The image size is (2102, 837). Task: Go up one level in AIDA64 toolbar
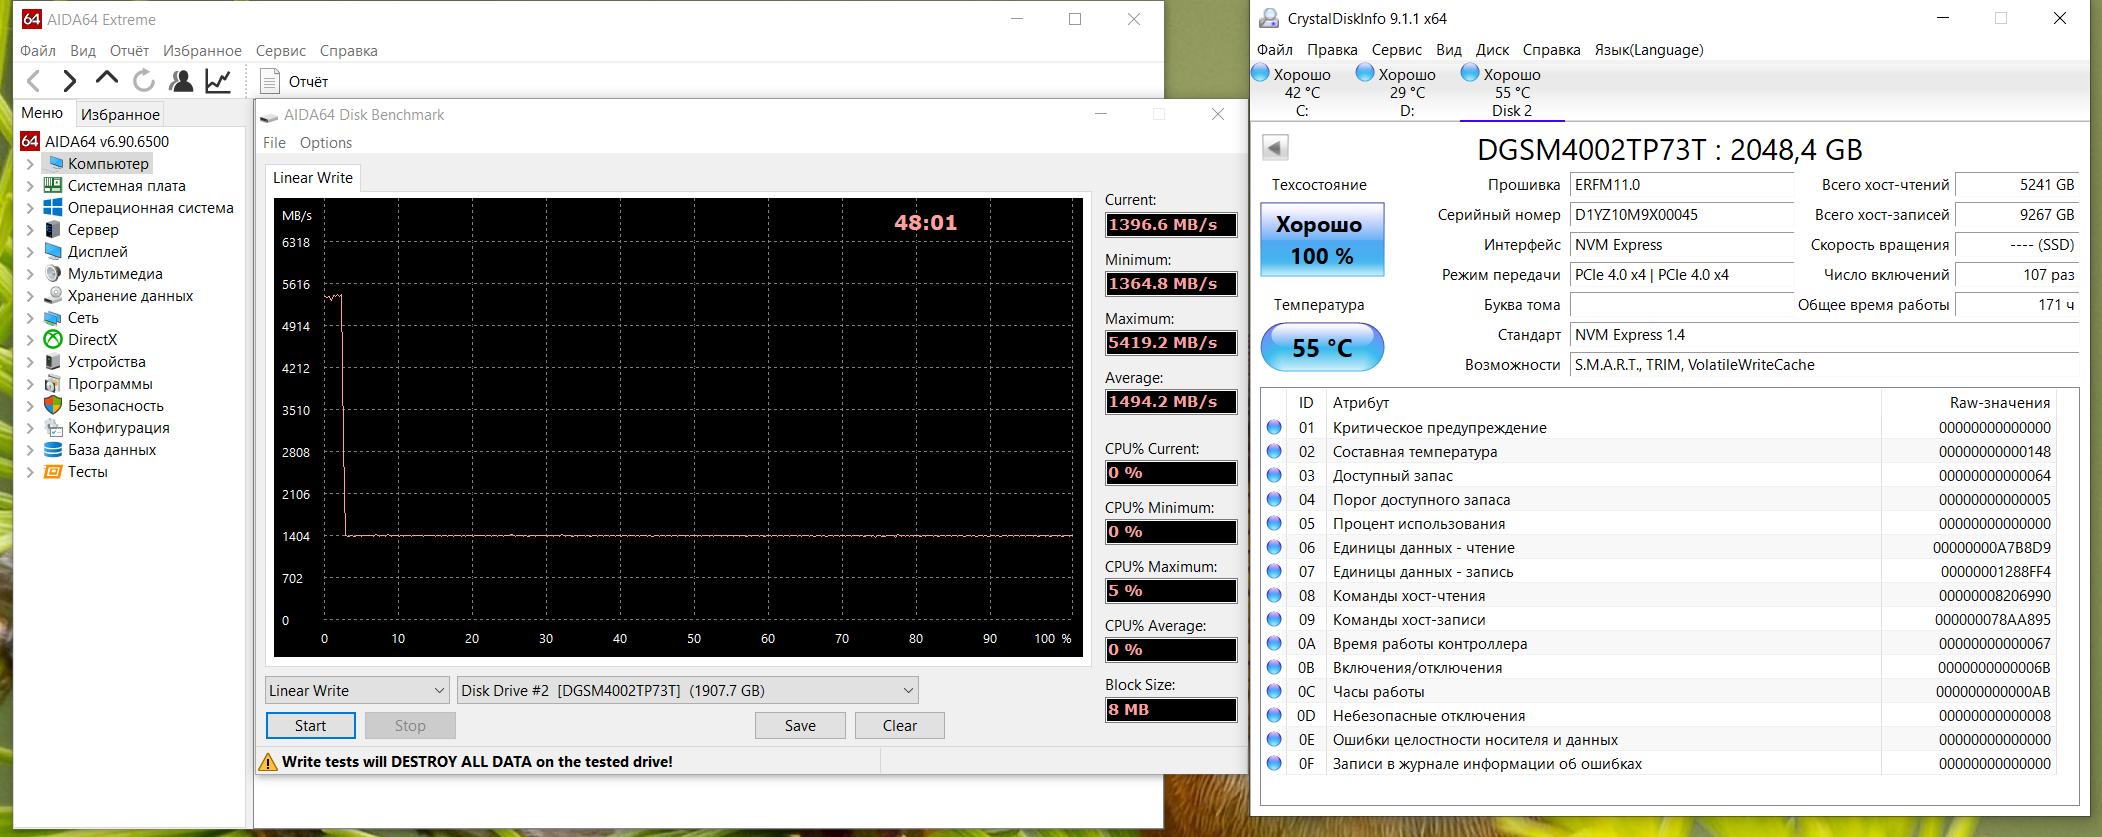pos(107,79)
